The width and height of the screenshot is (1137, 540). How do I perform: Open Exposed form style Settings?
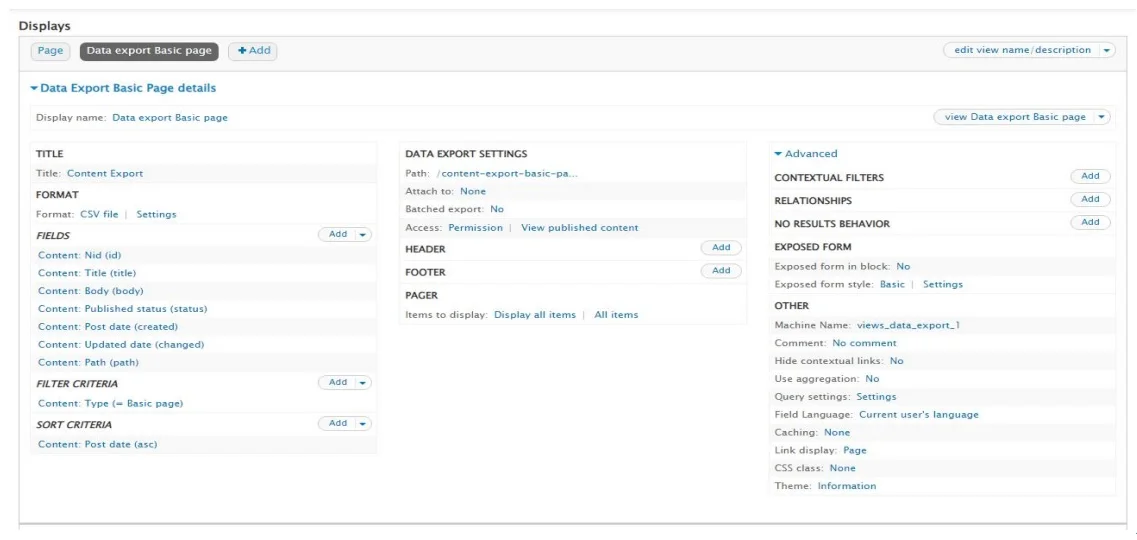click(x=943, y=284)
